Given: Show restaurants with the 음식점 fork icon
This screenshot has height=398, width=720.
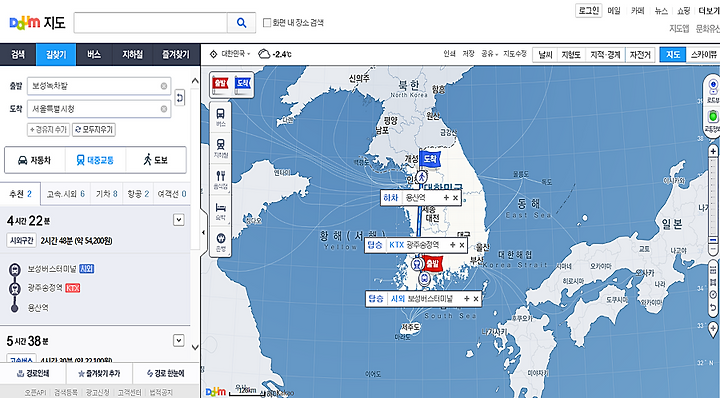Looking at the screenshot, I should (x=221, y=179).
